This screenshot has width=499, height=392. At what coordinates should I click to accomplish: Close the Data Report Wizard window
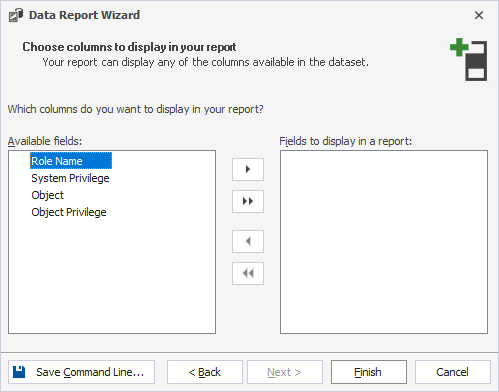(479, 15)
